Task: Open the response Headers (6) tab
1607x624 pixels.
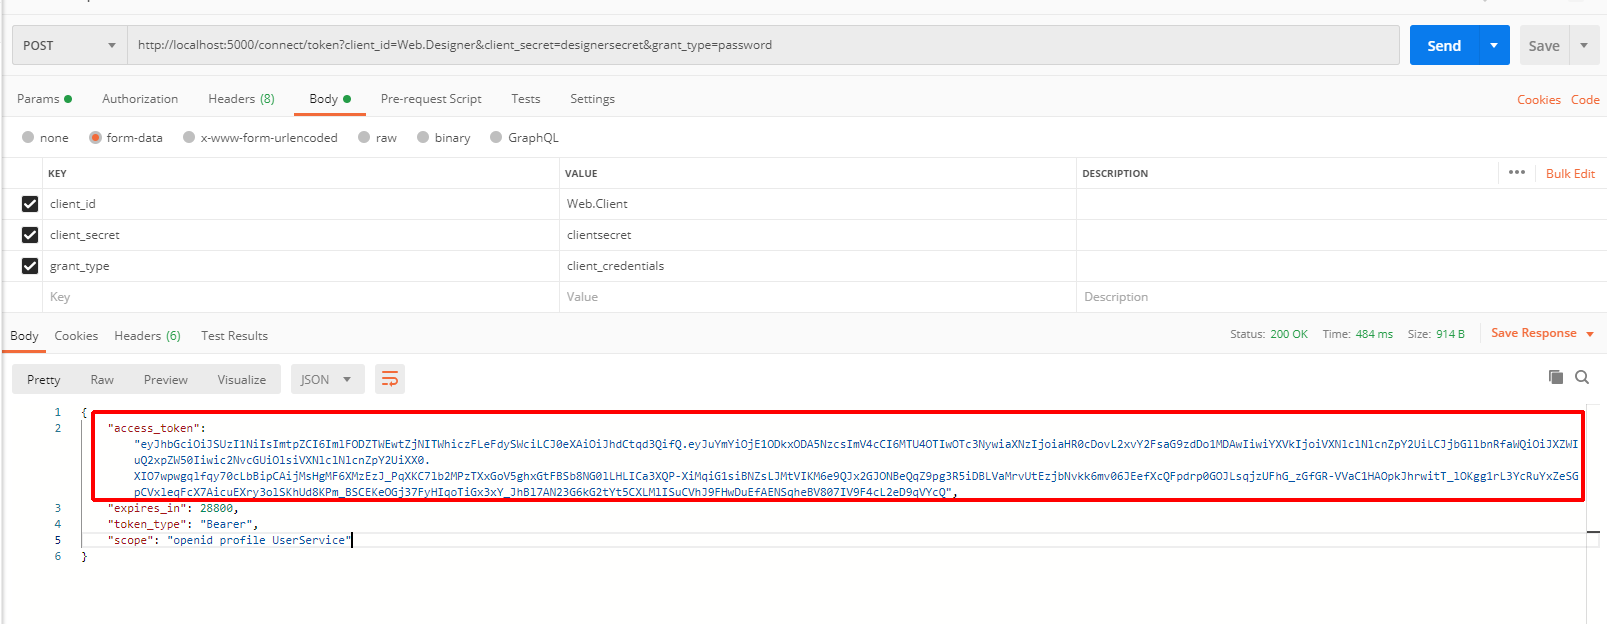Action: [x=147, y=336]
